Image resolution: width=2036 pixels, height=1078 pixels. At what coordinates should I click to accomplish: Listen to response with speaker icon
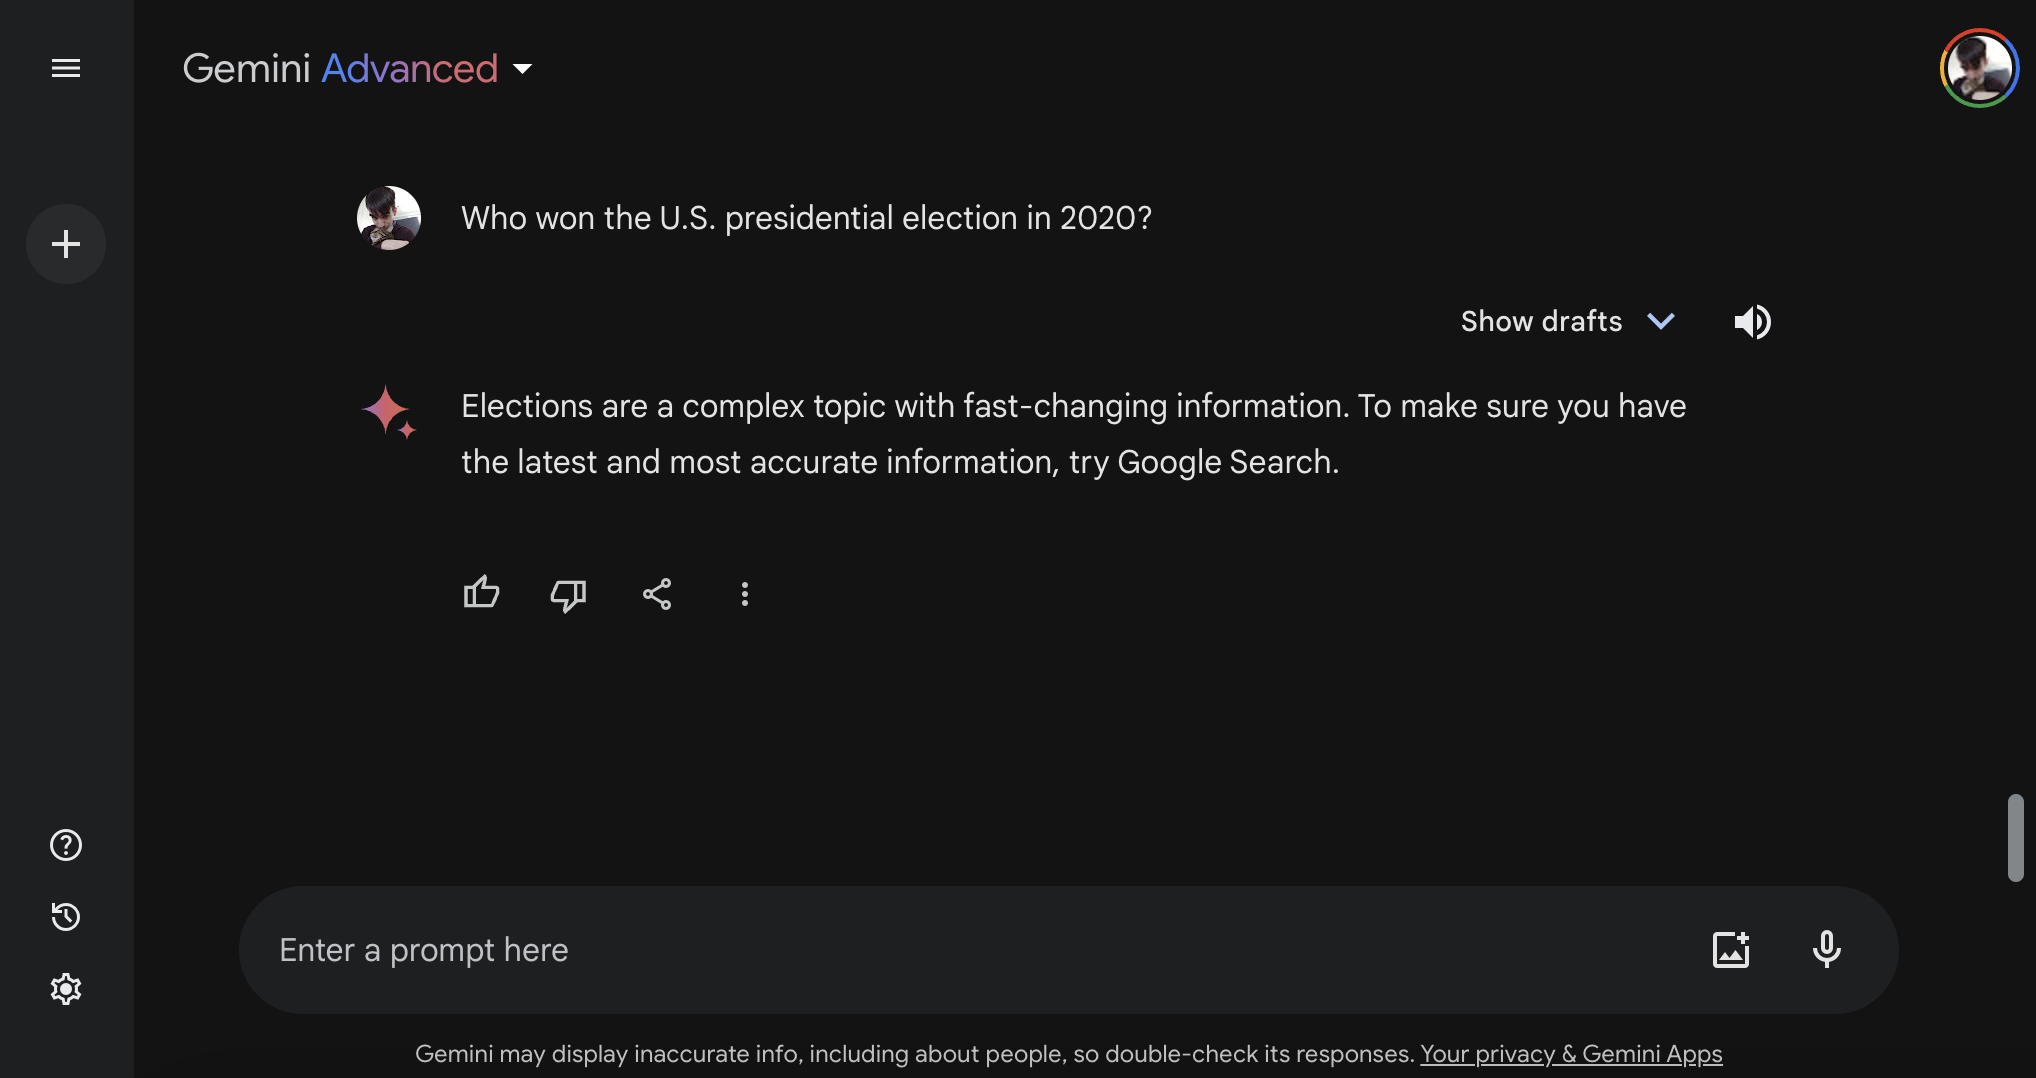tap(1752, 322)
